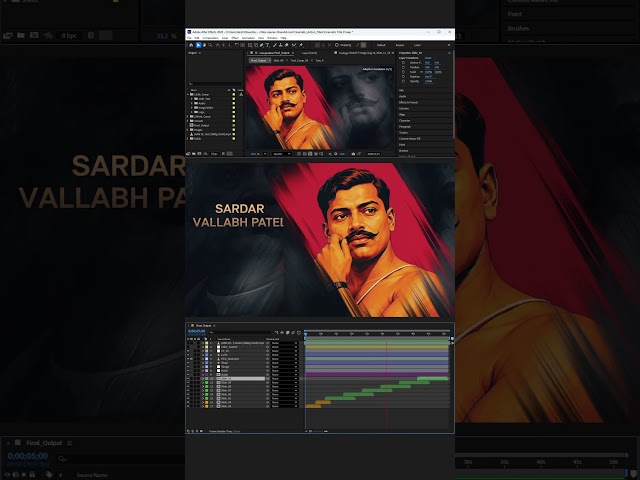640x480 pixels.
Task: Select the Rectangle shape tool
Action: (x=250, y=45)
